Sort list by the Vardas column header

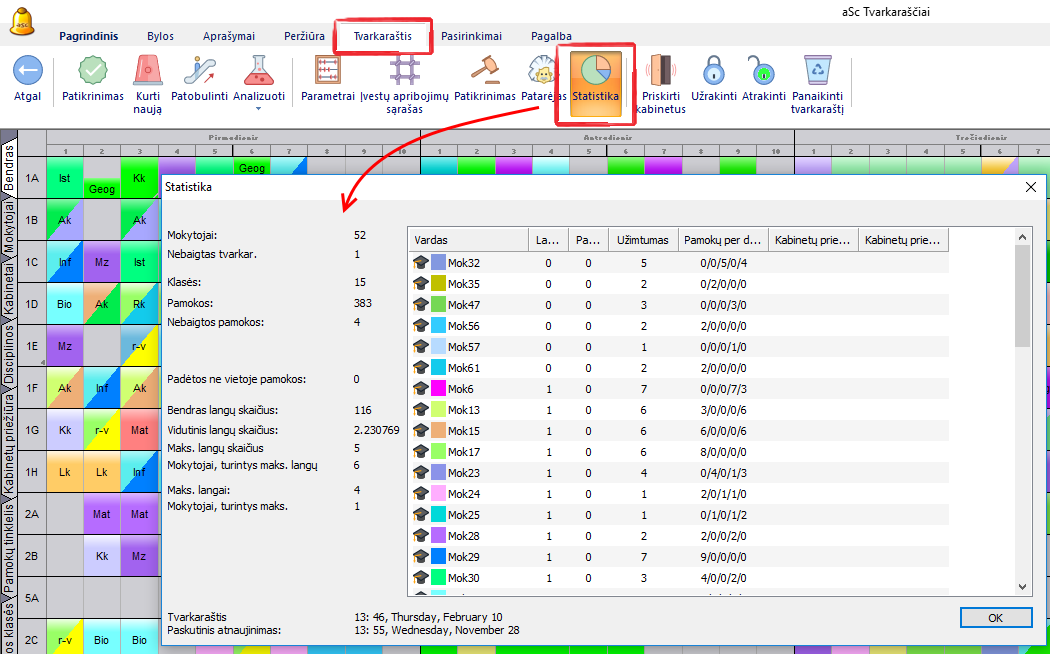pos(468,240)
